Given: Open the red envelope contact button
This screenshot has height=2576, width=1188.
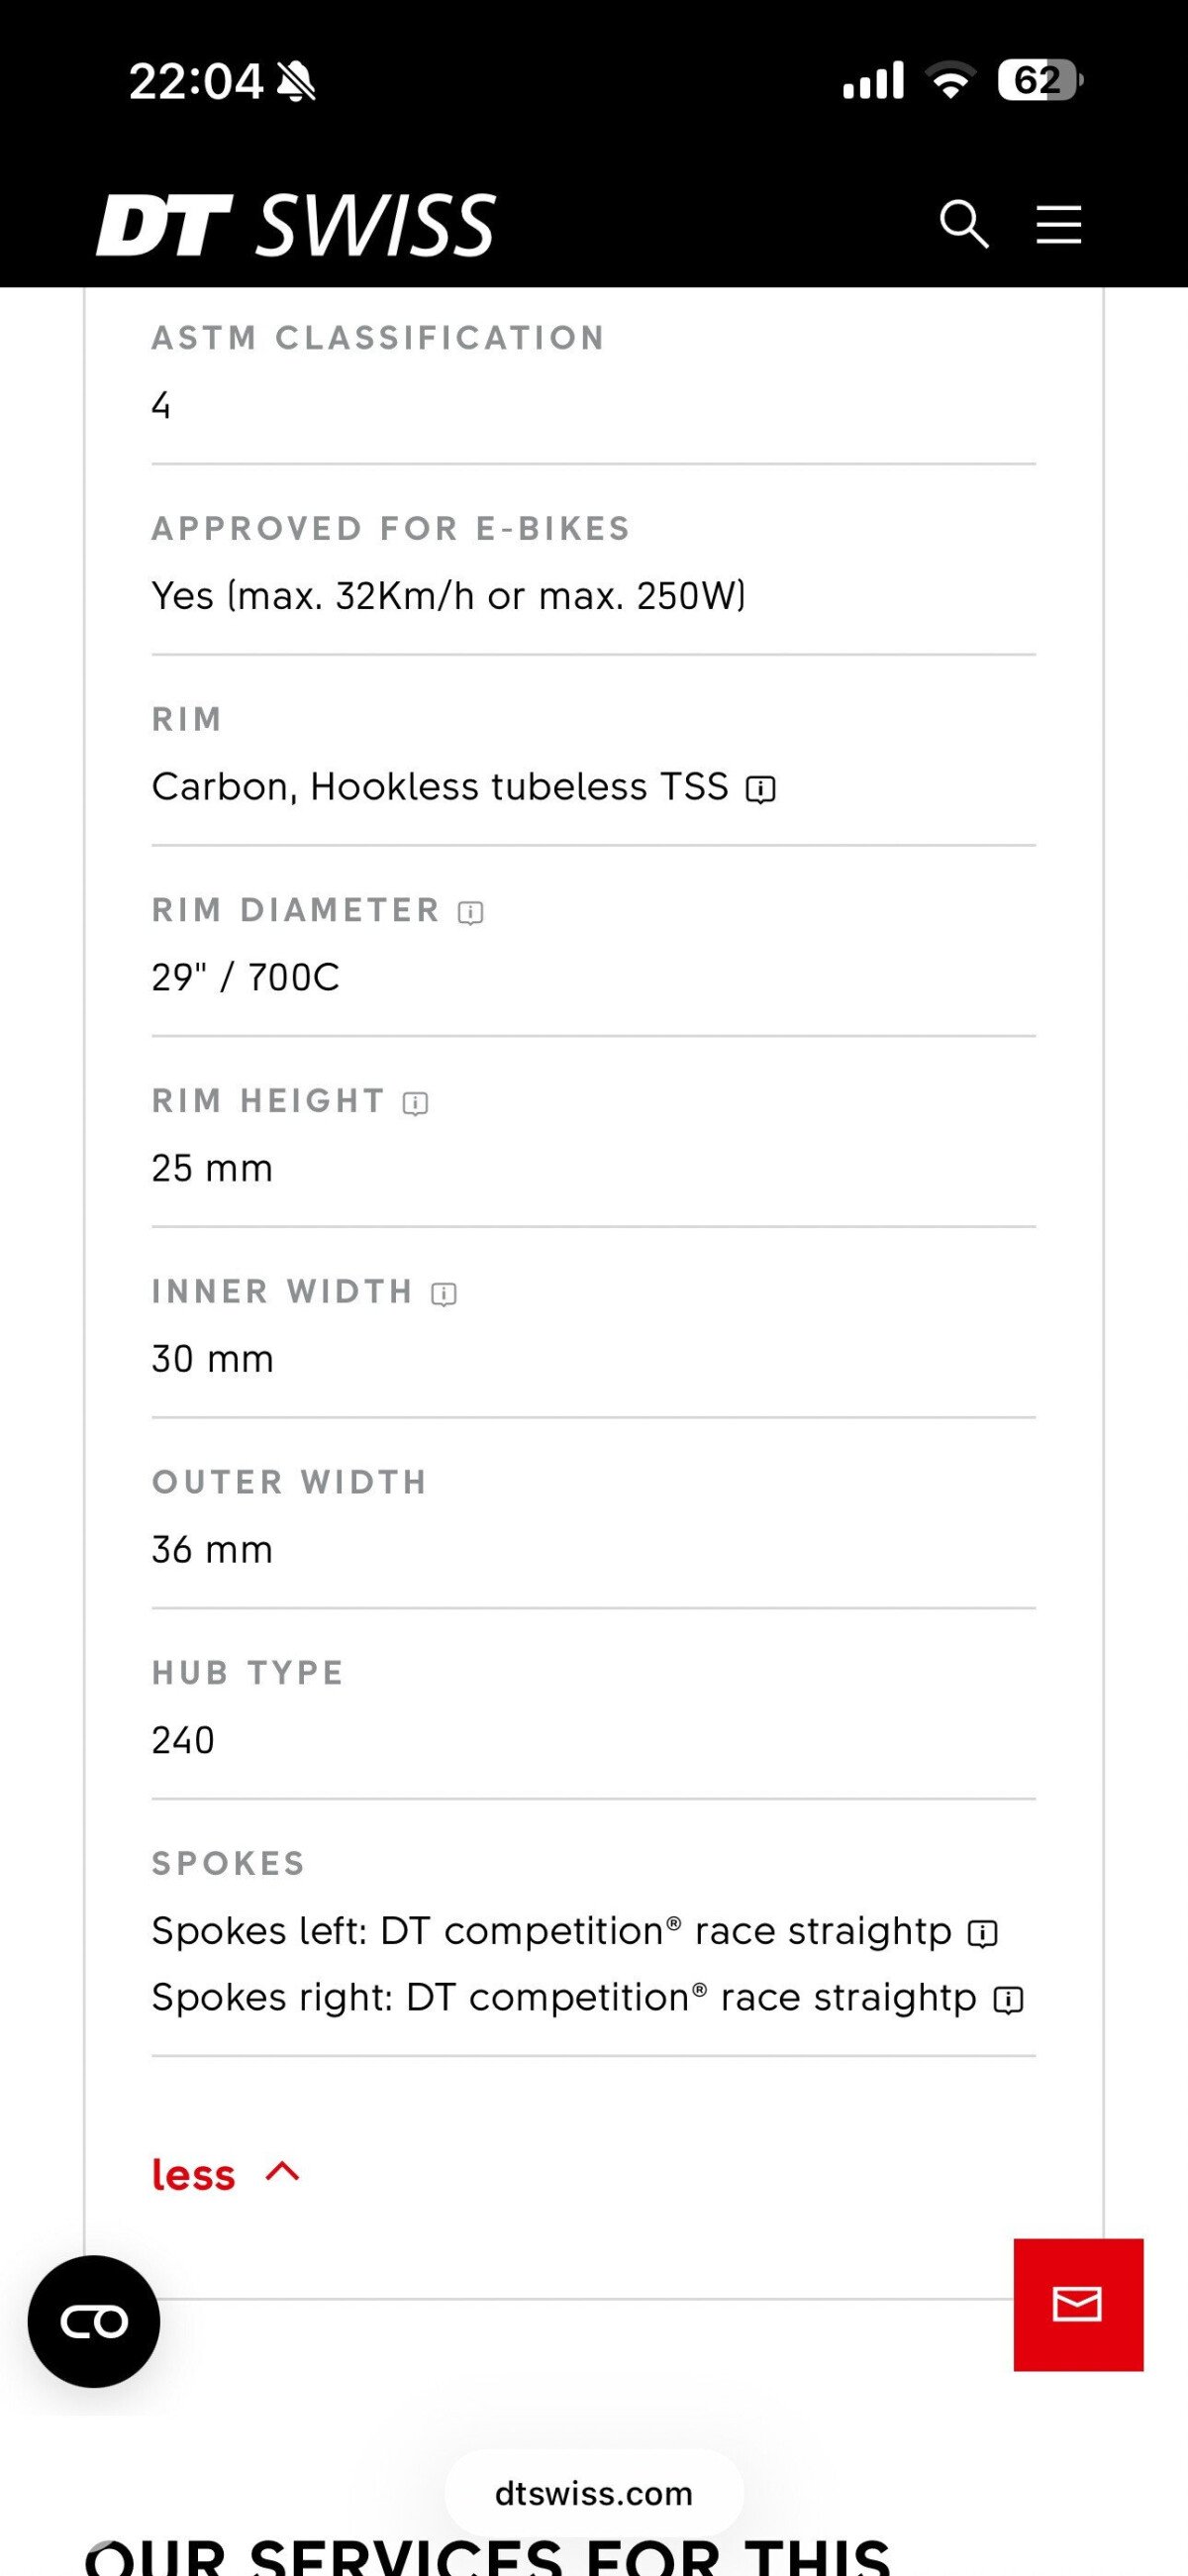Looking at the screenshot, I should [1078, 2304].
